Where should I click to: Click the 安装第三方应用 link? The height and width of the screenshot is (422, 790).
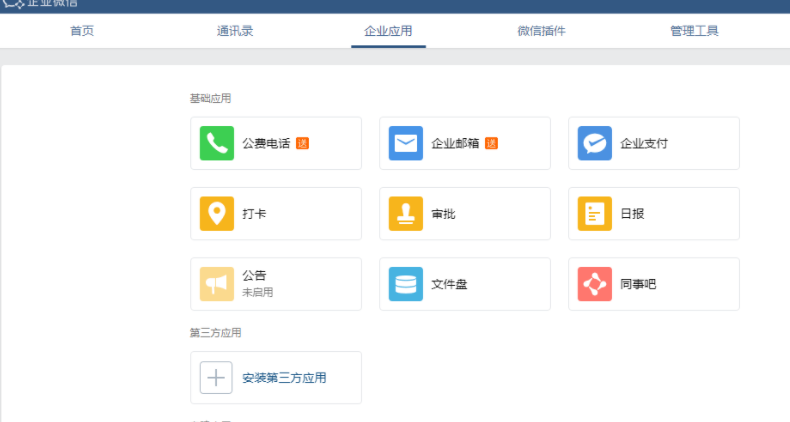284,378
